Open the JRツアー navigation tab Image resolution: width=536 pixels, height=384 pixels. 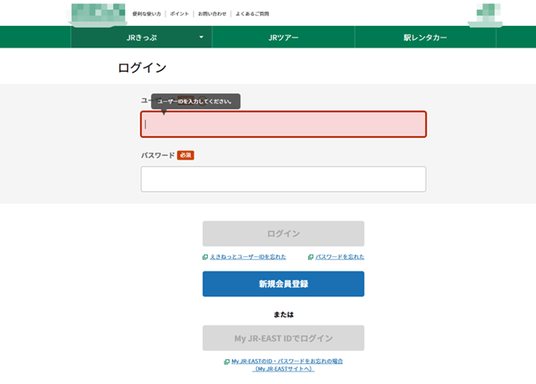coord(283,37)
